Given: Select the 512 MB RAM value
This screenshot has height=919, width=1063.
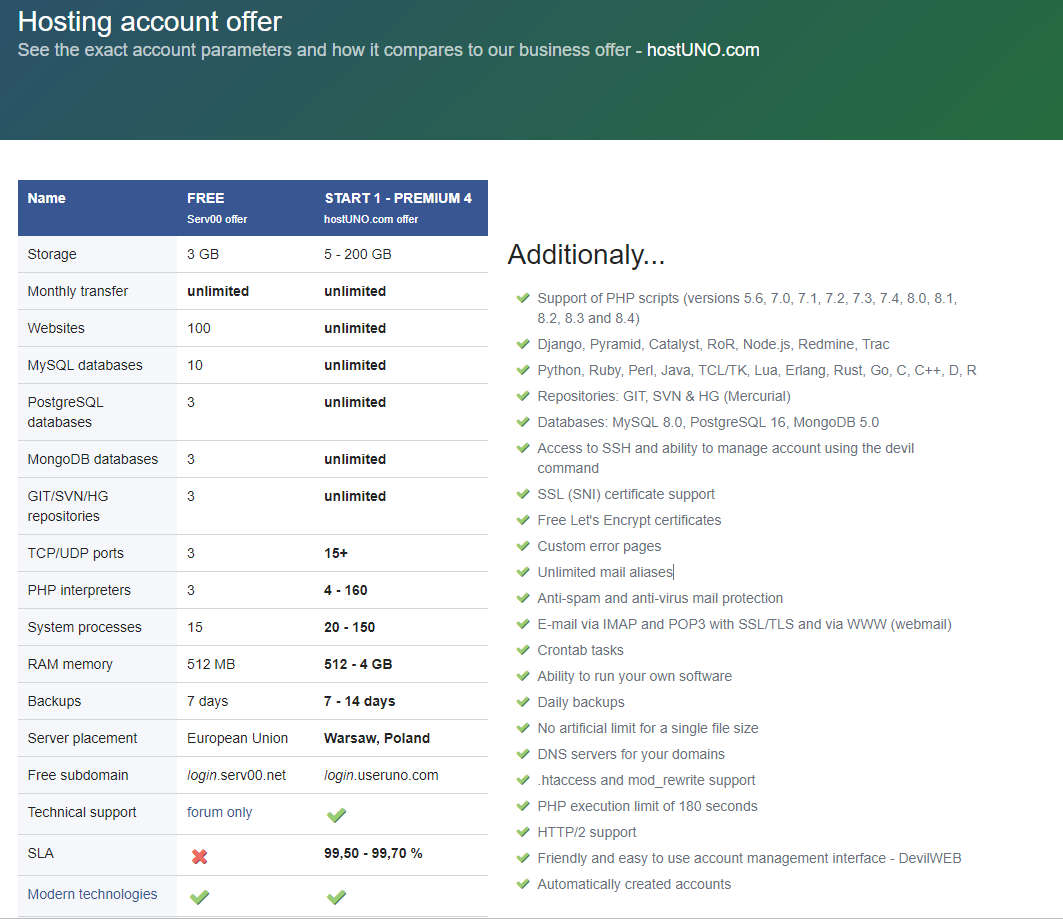Looking at the screenshot, I should (211, 664).
